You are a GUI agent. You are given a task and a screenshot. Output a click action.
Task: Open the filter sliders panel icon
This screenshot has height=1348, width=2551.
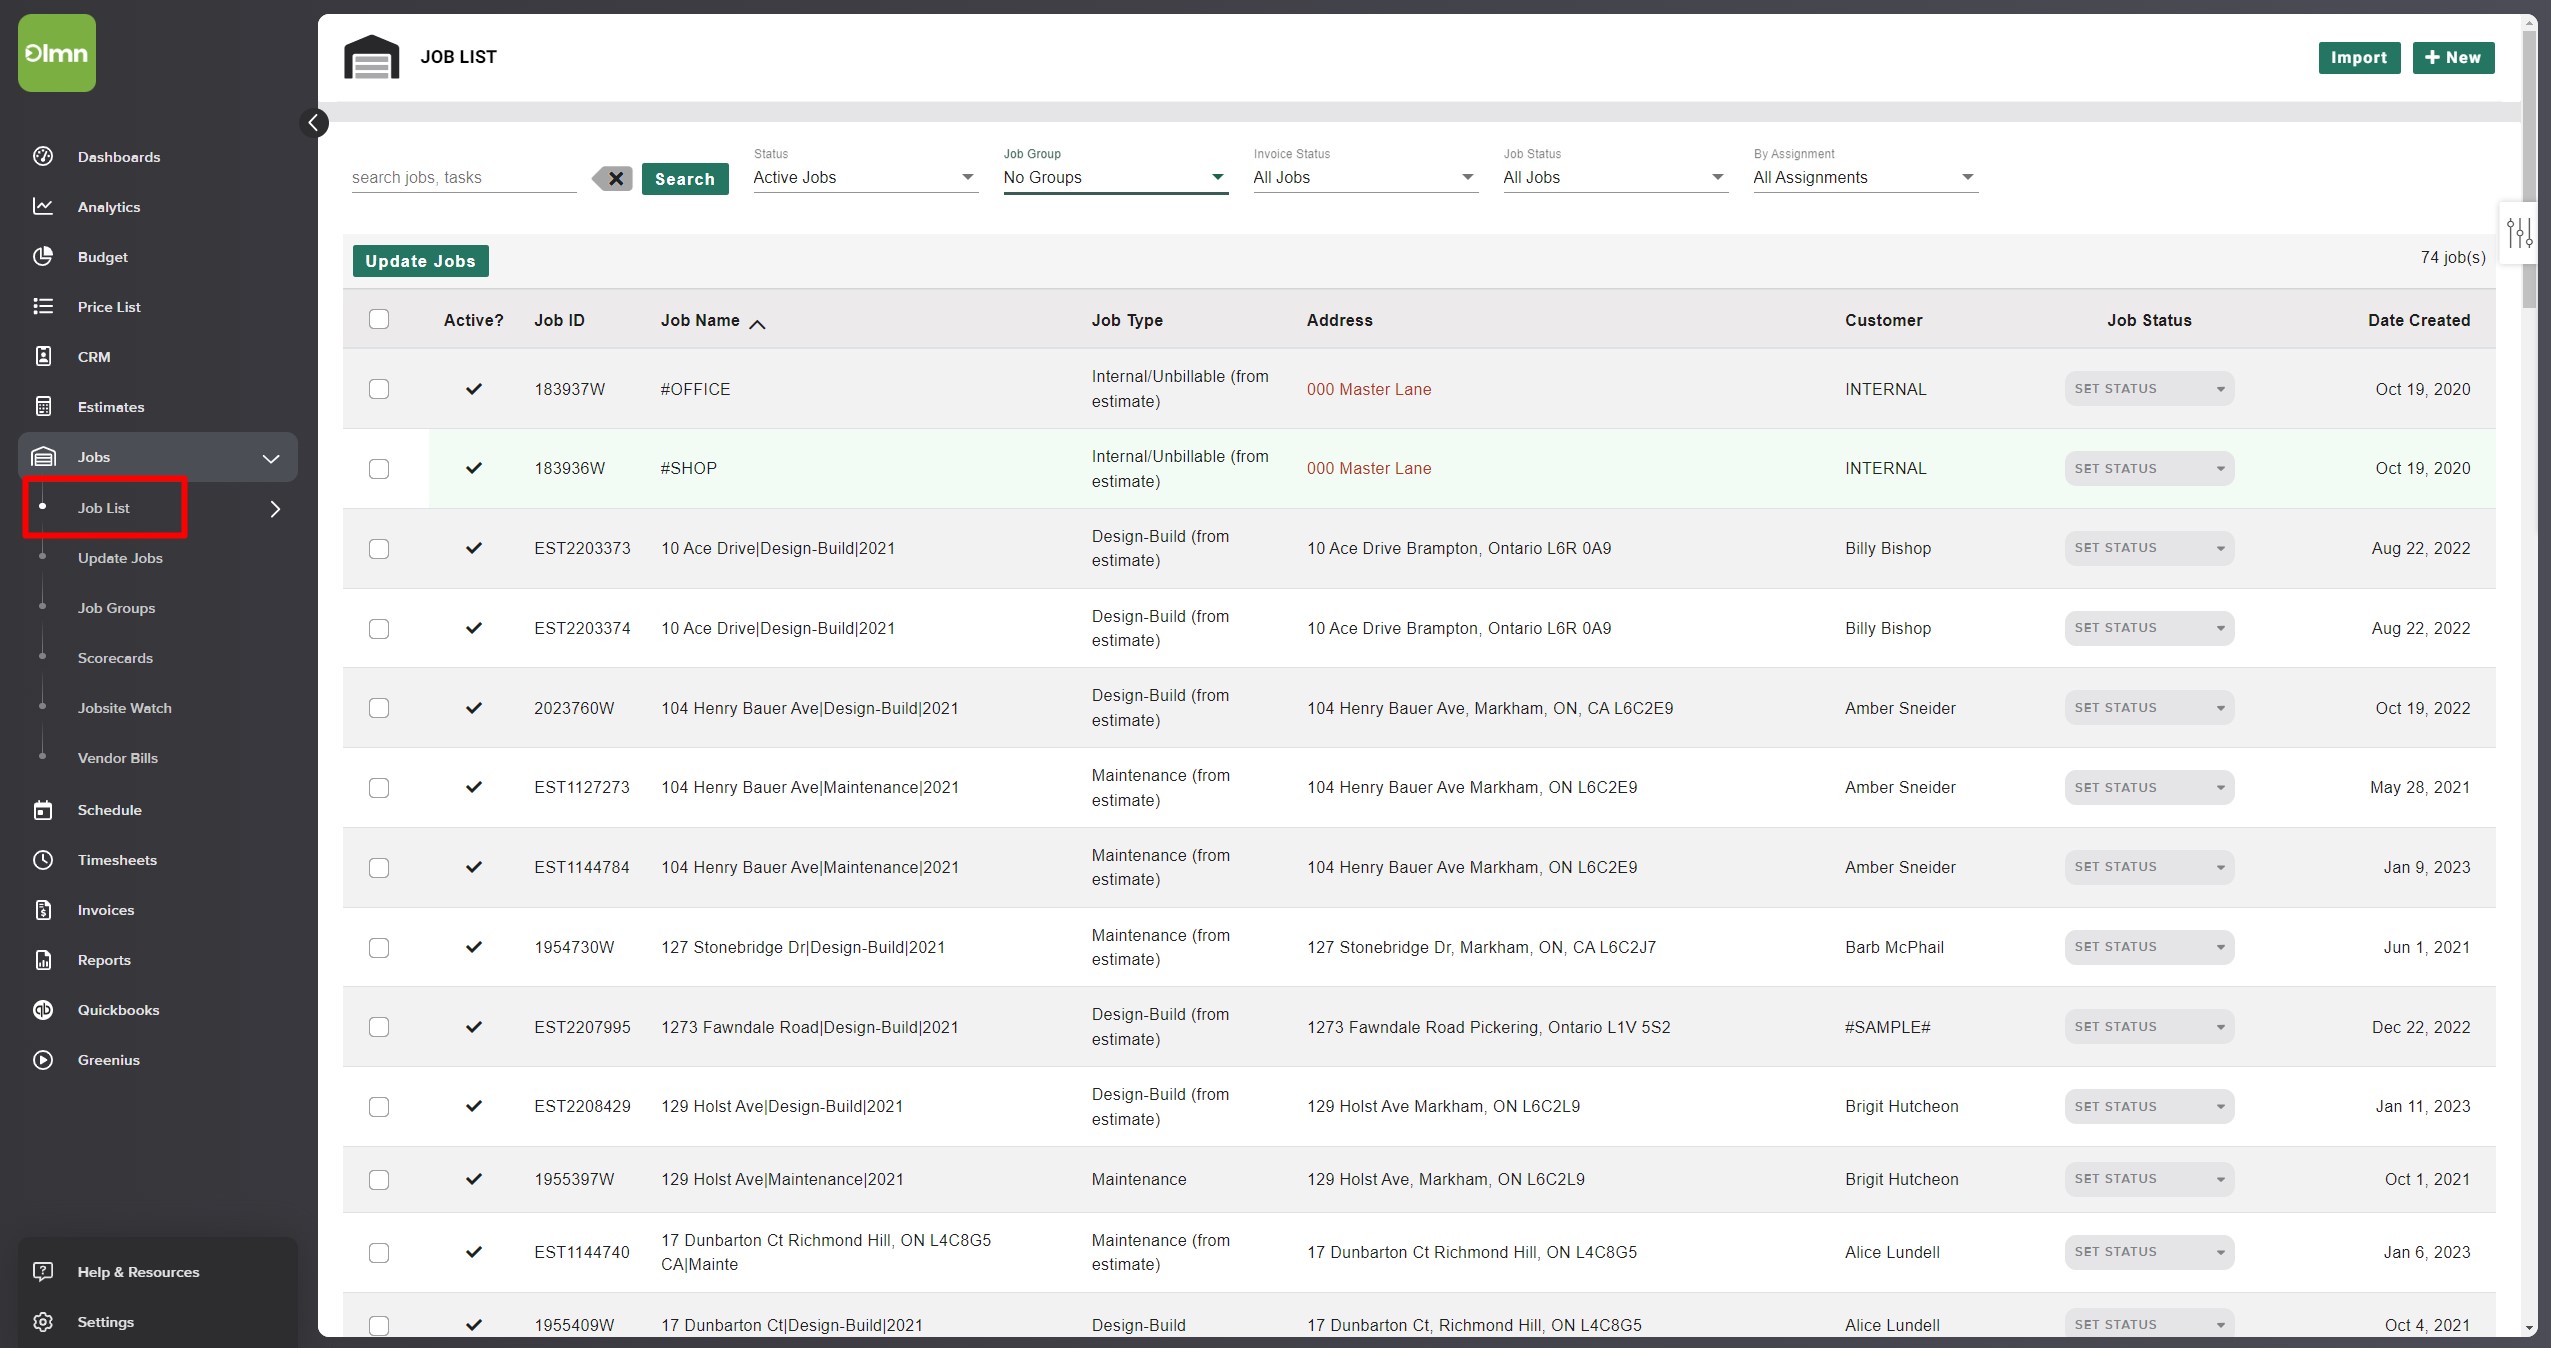(2519, 233)
